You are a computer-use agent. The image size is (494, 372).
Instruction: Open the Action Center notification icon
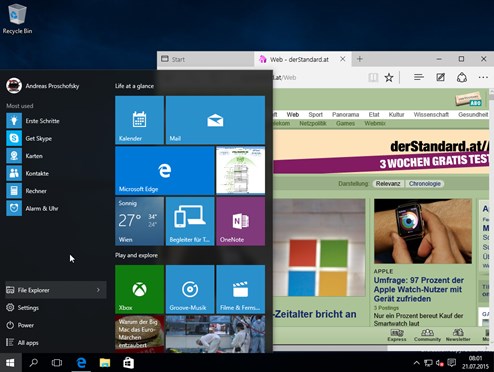coord(452,363)
